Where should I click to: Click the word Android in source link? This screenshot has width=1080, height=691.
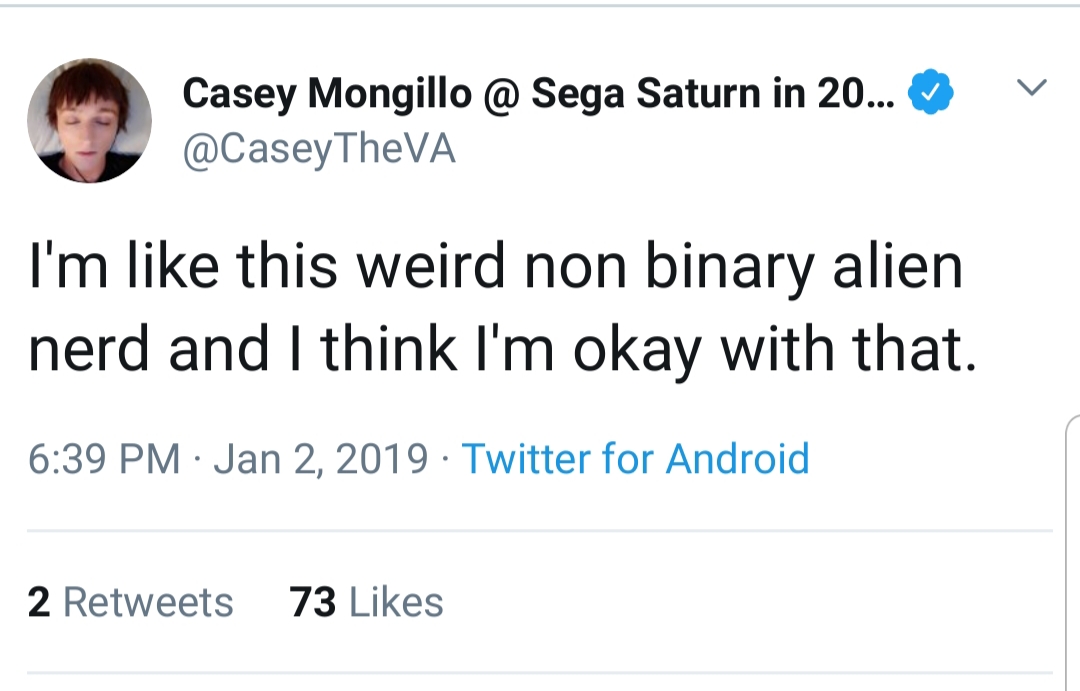(737, 459)
